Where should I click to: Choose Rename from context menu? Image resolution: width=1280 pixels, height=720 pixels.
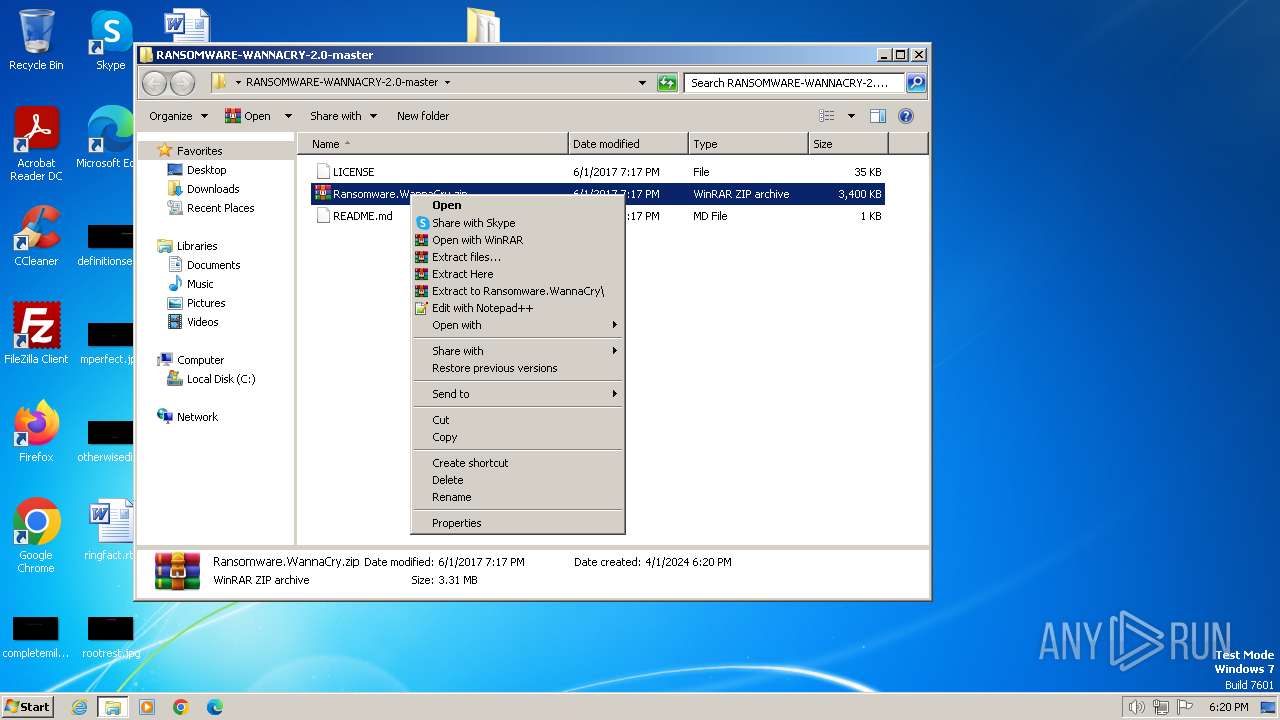pyautogui.click(x=518, y=497)
